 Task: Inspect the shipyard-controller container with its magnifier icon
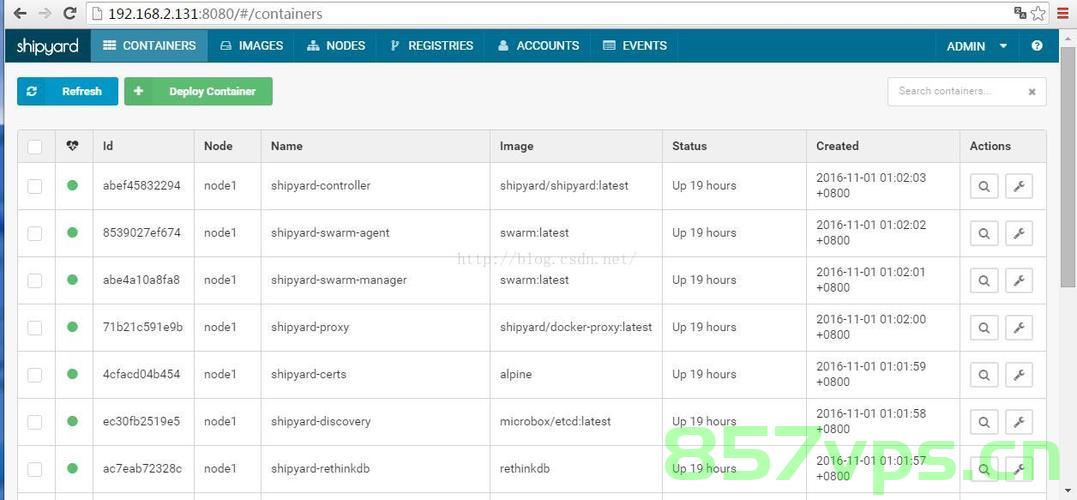coord(984,186)
